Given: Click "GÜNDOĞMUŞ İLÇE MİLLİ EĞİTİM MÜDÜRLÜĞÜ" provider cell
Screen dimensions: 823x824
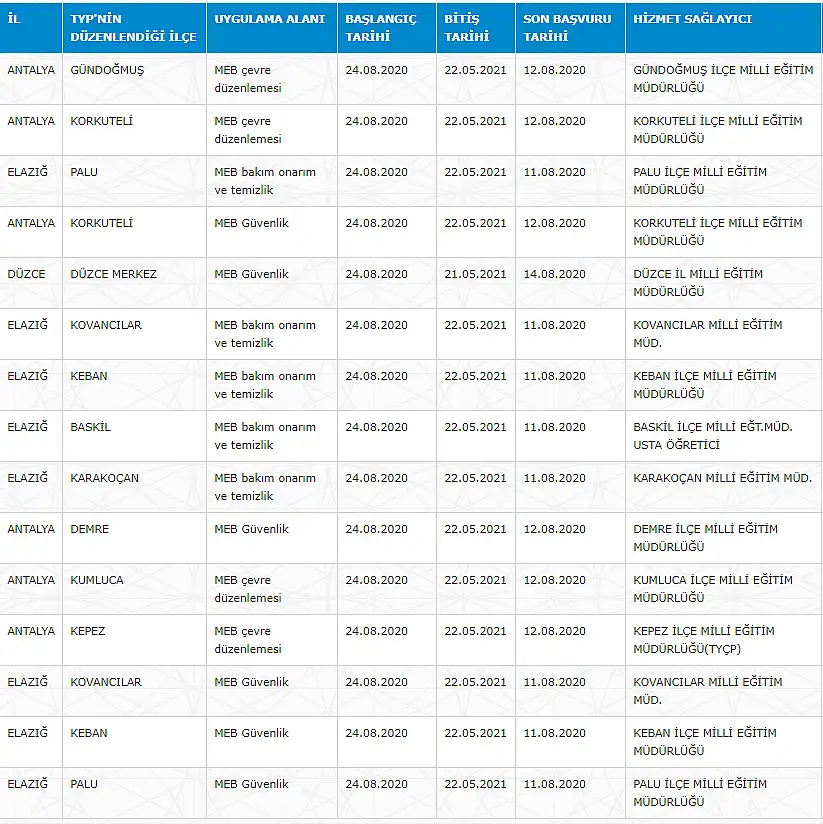Looking at the screenshot, I should coord(723,79).
